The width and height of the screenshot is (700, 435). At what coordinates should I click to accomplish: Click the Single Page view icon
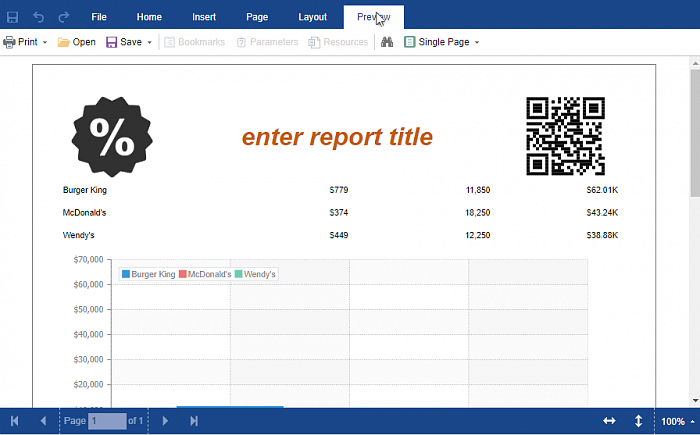tap(409, 42)
